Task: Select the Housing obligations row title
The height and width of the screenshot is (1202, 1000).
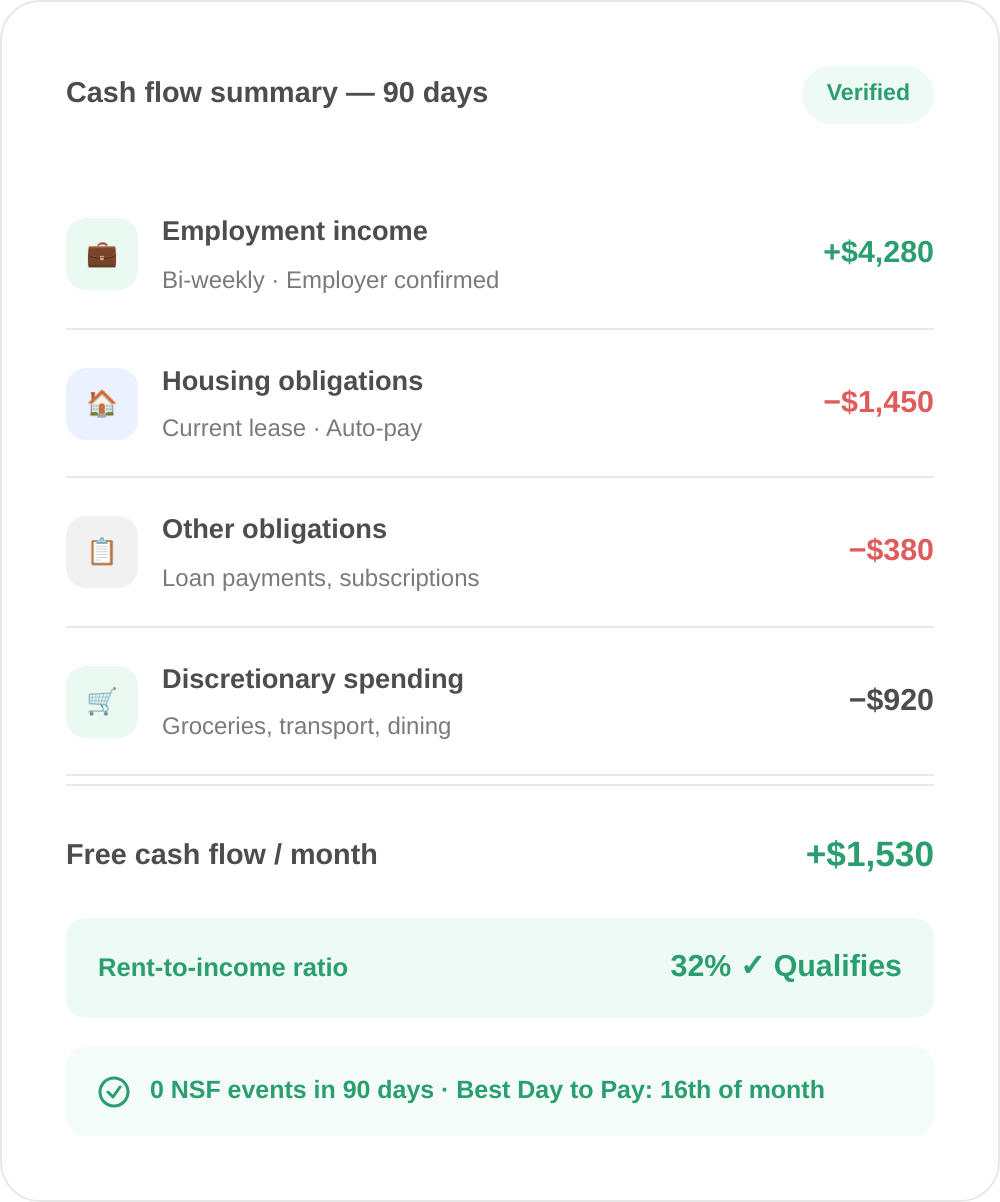Action: 293,381
